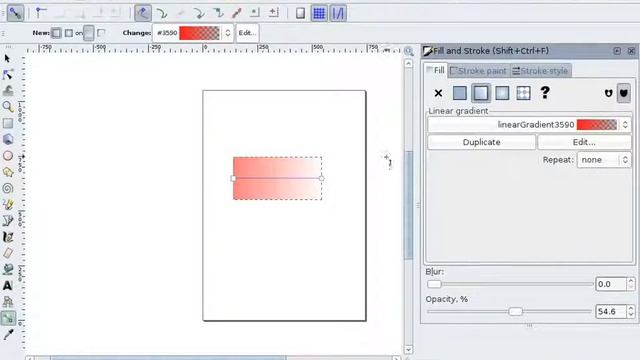The height and width of the screenshot is (360, 640).
Task: Select evenodd fill rule heart icon
Action: pyautogui.click(x=608, y=93)
